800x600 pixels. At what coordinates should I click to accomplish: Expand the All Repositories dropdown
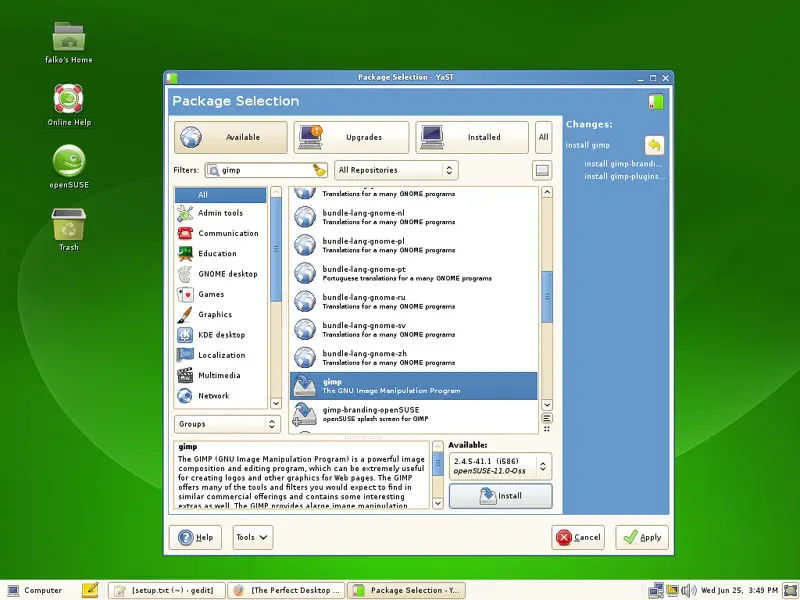point(396,170)
